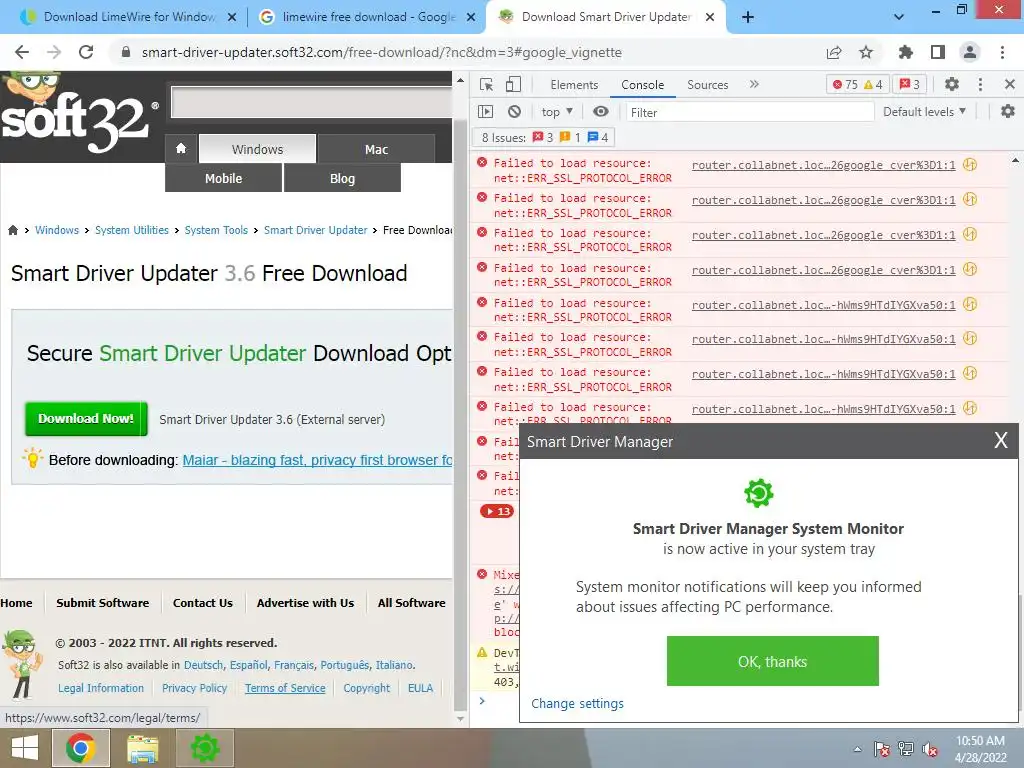Open the Privacy Policy footer link
Viewport: 1024px width, 768px height.
(x=195, y=688)
